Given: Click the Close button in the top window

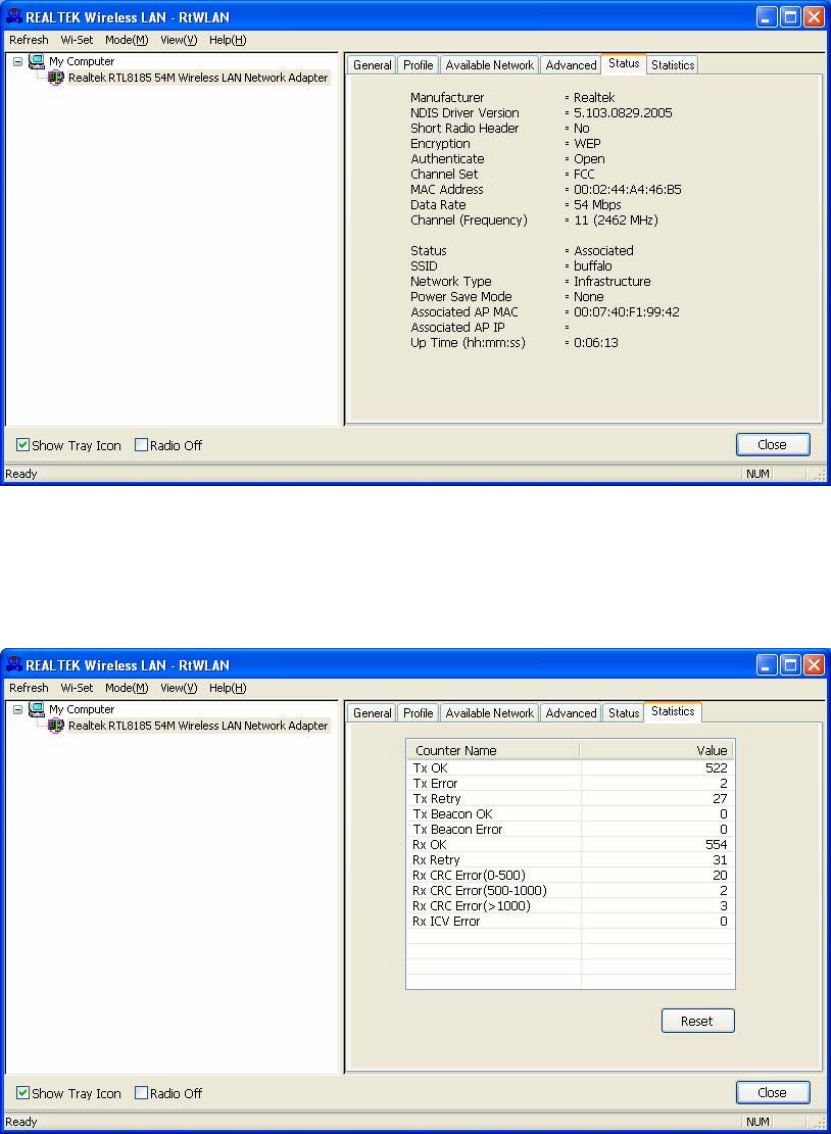Looking at the screenshot, I should pos(772,445).
